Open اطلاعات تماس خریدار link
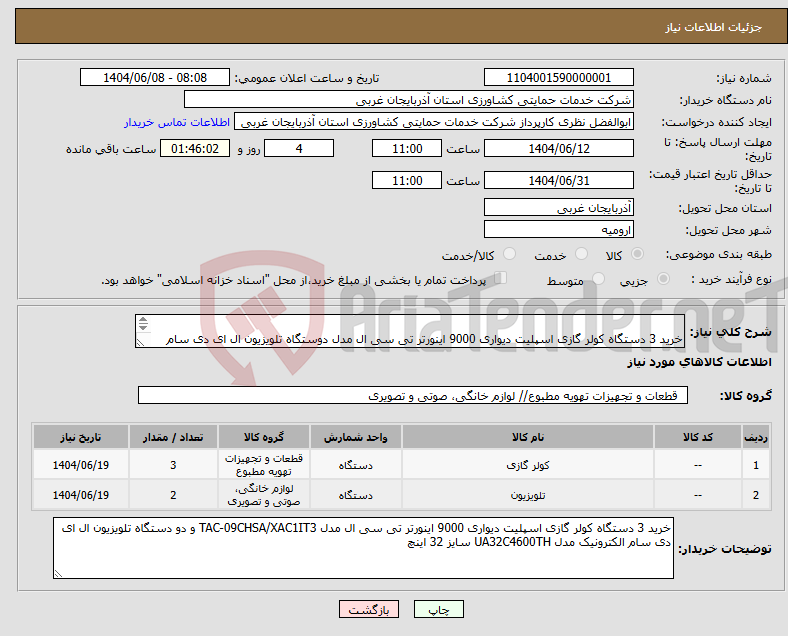Screen dimensions: 788x636 coord(177,122)
